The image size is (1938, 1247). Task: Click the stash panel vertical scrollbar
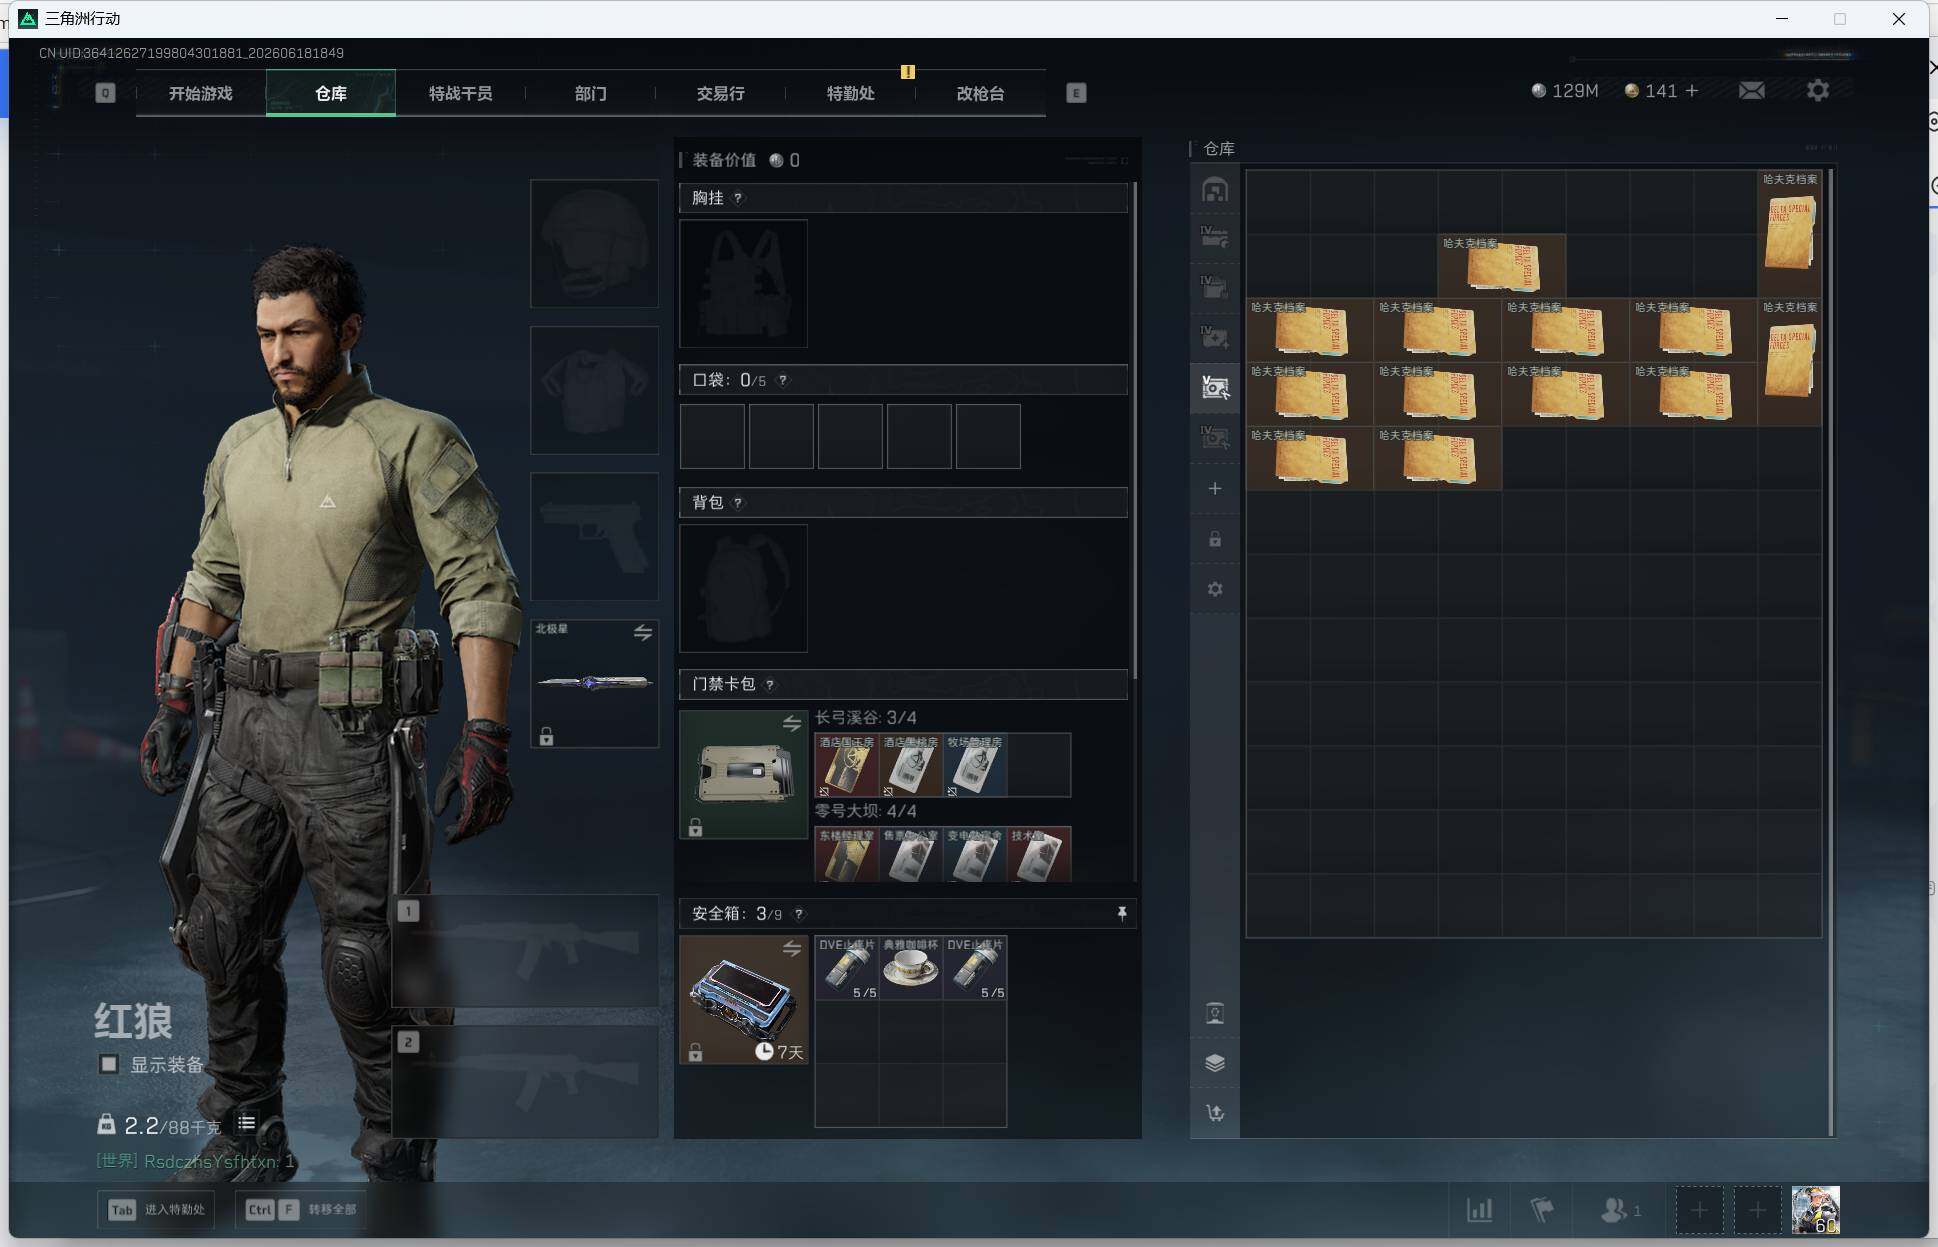[x=1831, y=652]
